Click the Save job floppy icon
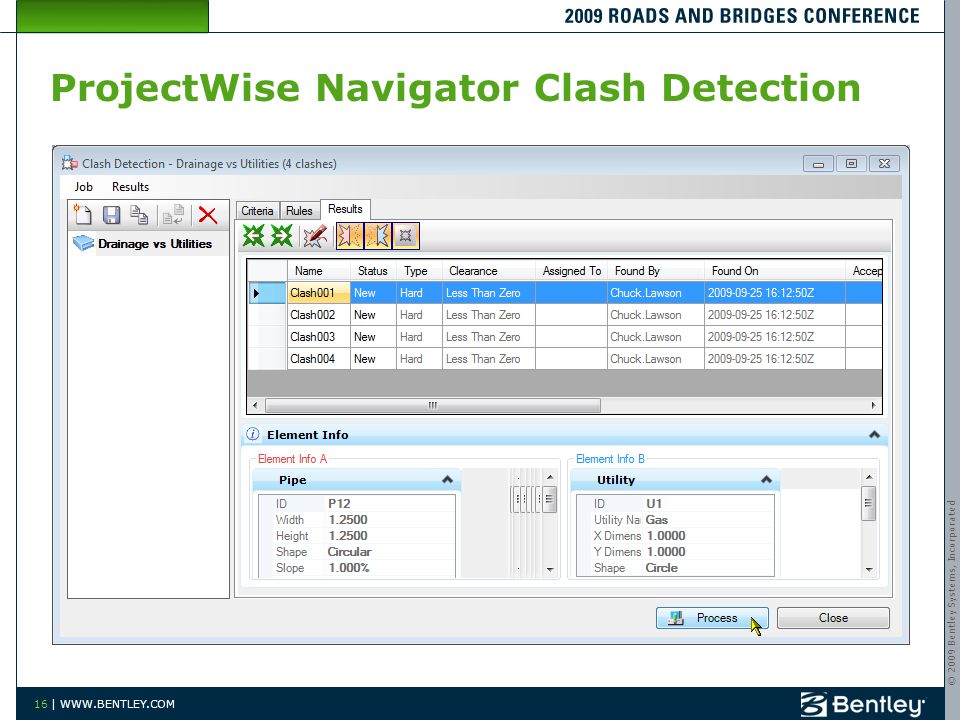Screen dimensions: 960x720 [x=111, y=215]
